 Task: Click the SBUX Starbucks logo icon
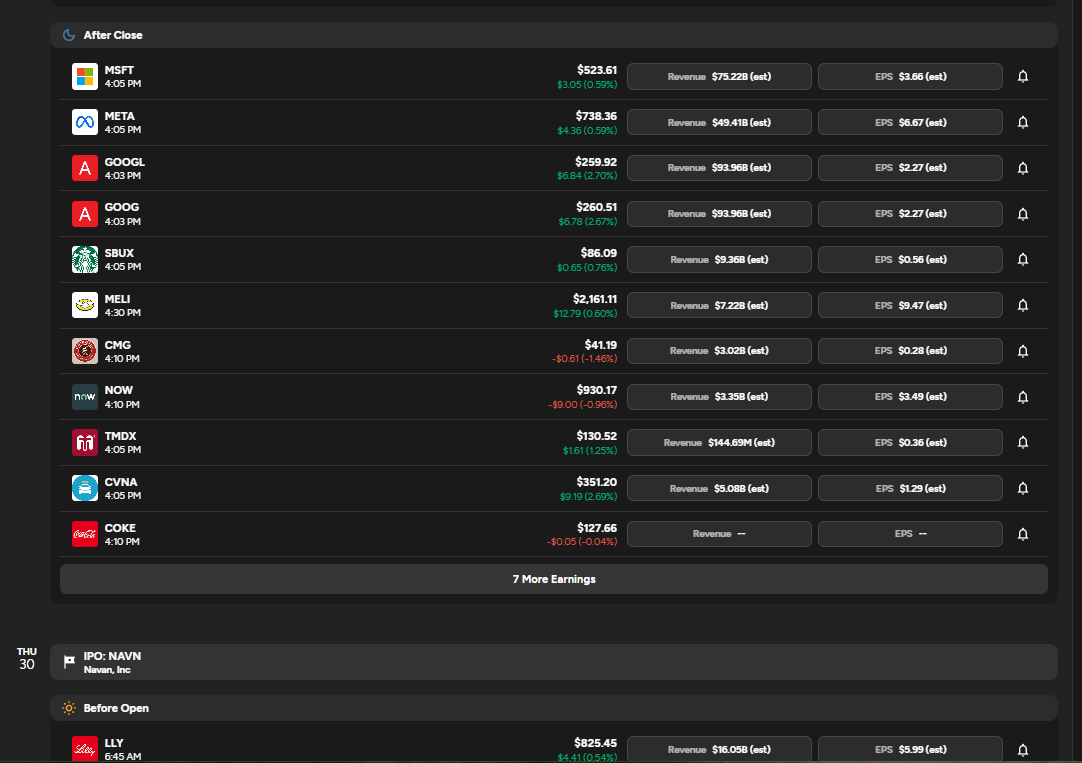click(x=85, y=259)
